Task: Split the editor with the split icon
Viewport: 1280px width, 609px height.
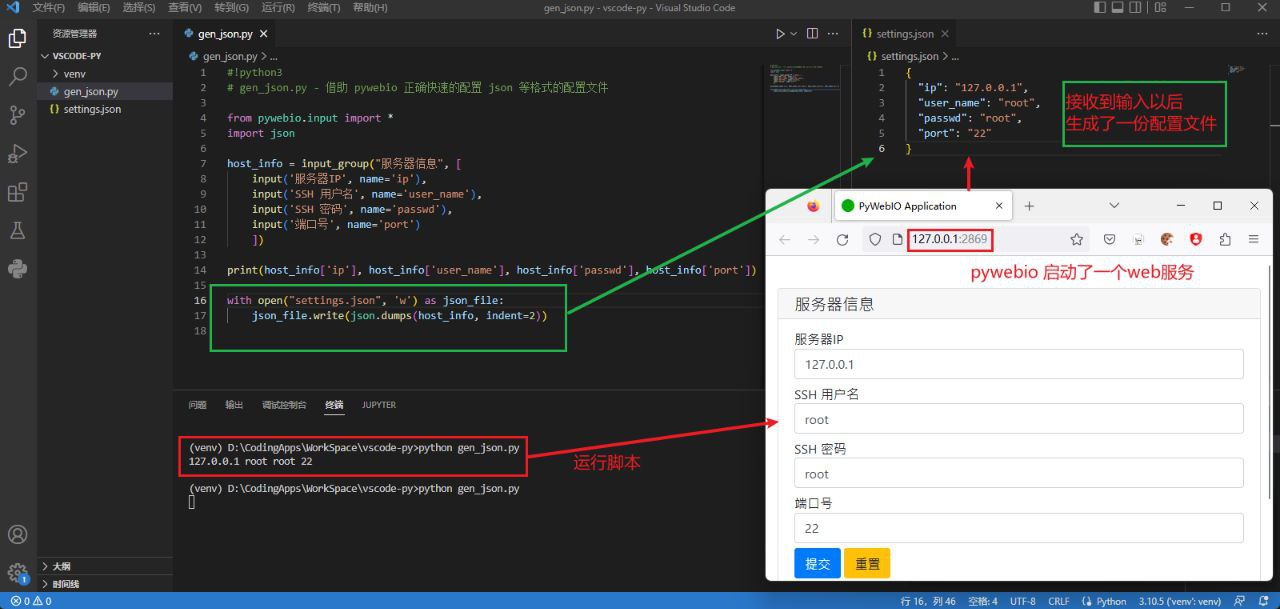Action: coord(811,33)
